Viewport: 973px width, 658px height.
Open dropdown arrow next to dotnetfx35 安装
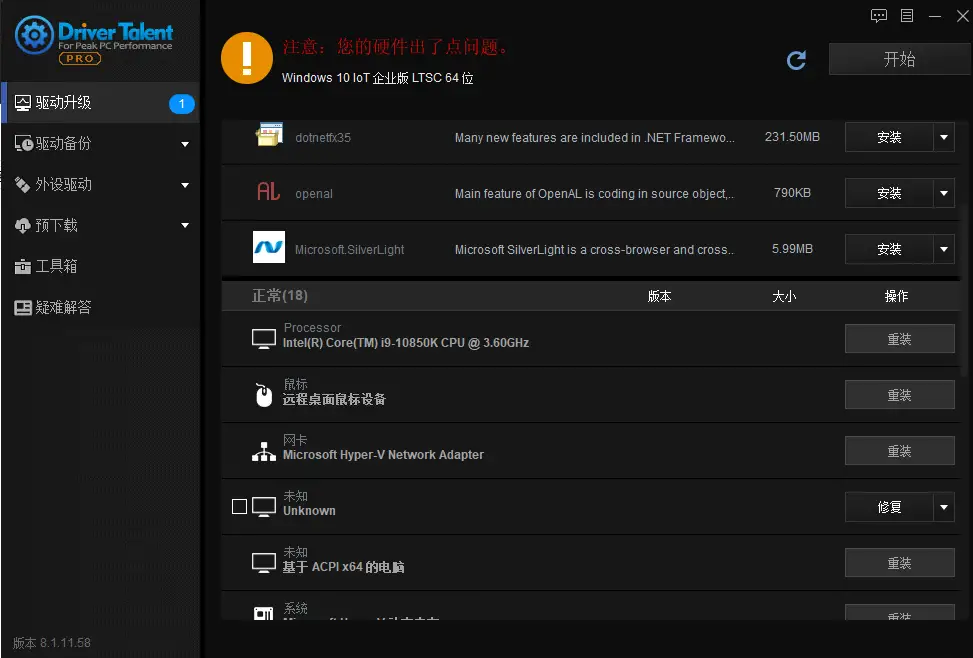tap(944, 137)
